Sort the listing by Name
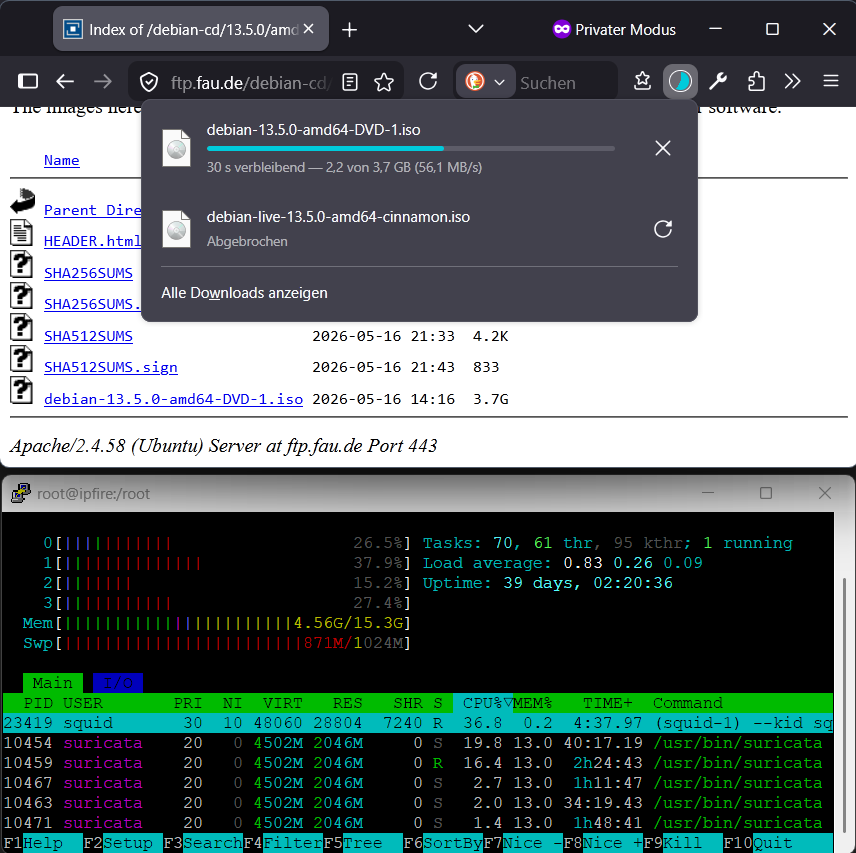This screenshot has height=853, width=856. (x=62, y=160)
